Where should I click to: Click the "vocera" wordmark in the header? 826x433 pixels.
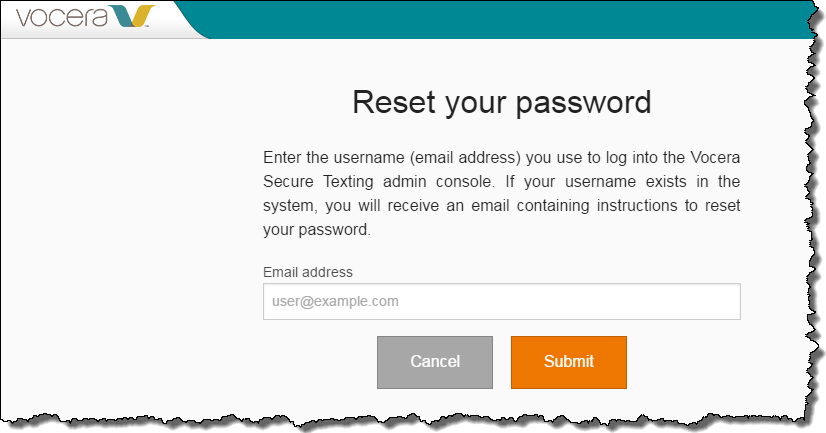[60, 18]
